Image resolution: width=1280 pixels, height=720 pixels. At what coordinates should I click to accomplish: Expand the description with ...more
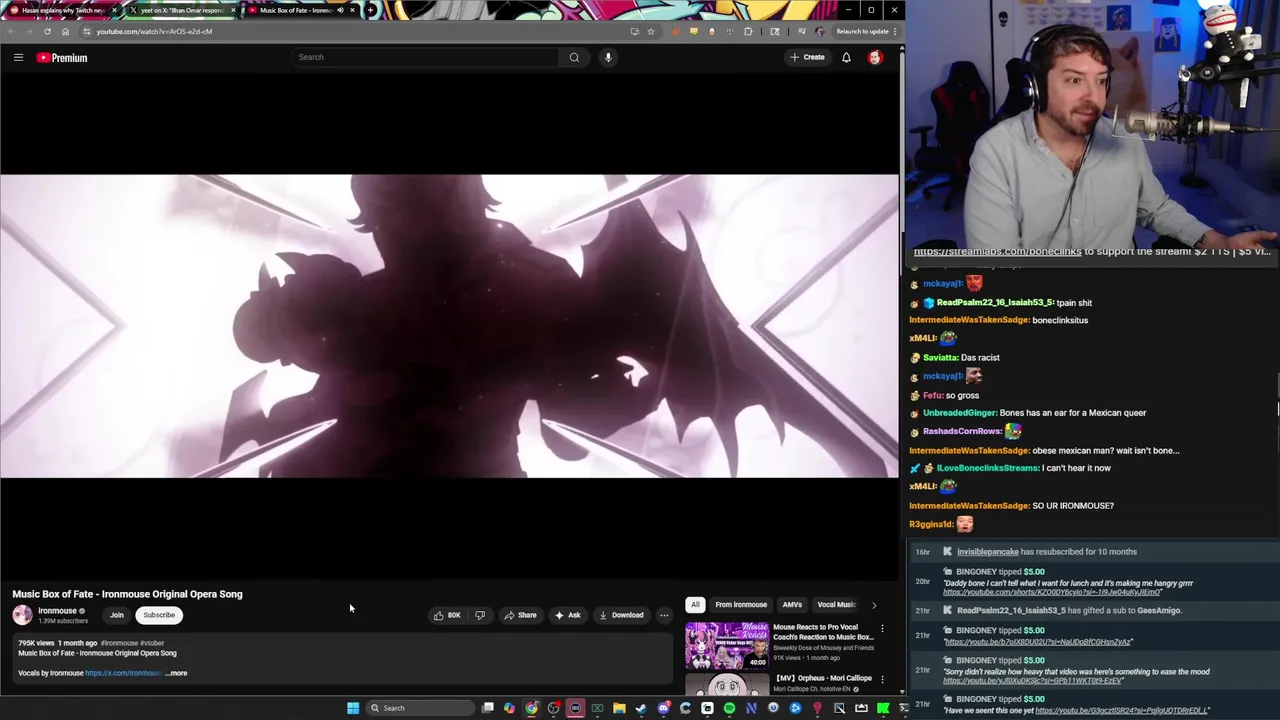click(x=176, y=673)
